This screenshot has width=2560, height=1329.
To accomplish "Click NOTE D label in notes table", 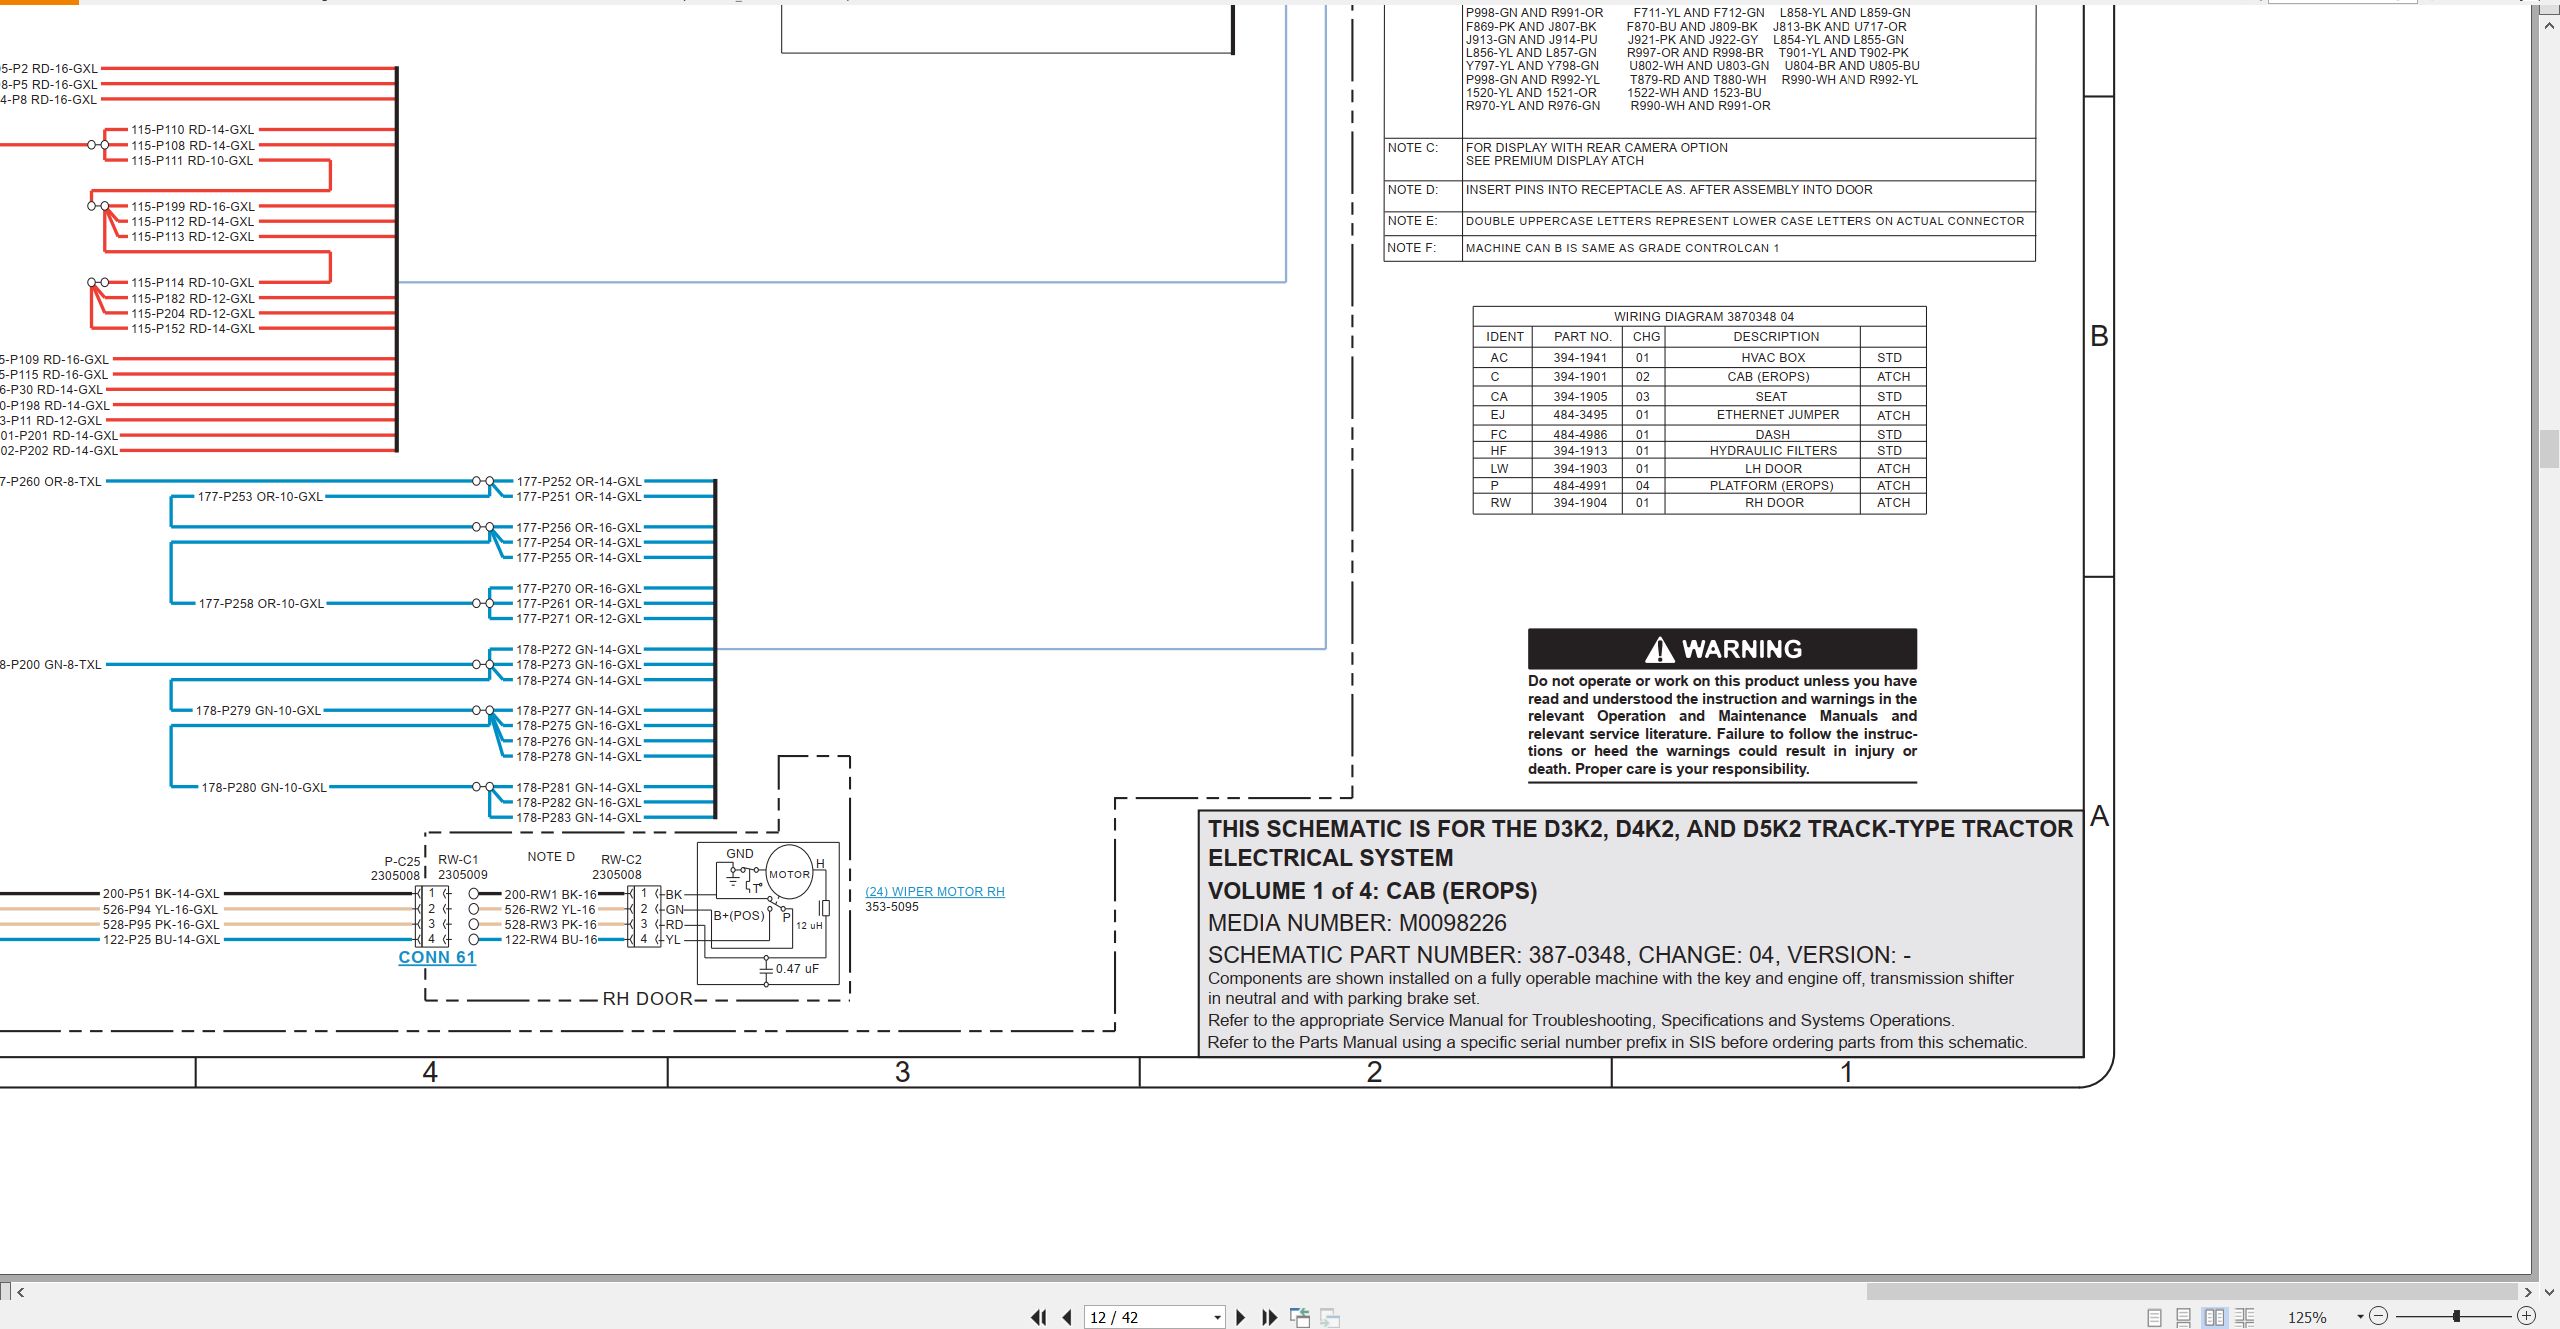I will [x=1412, y=189].
